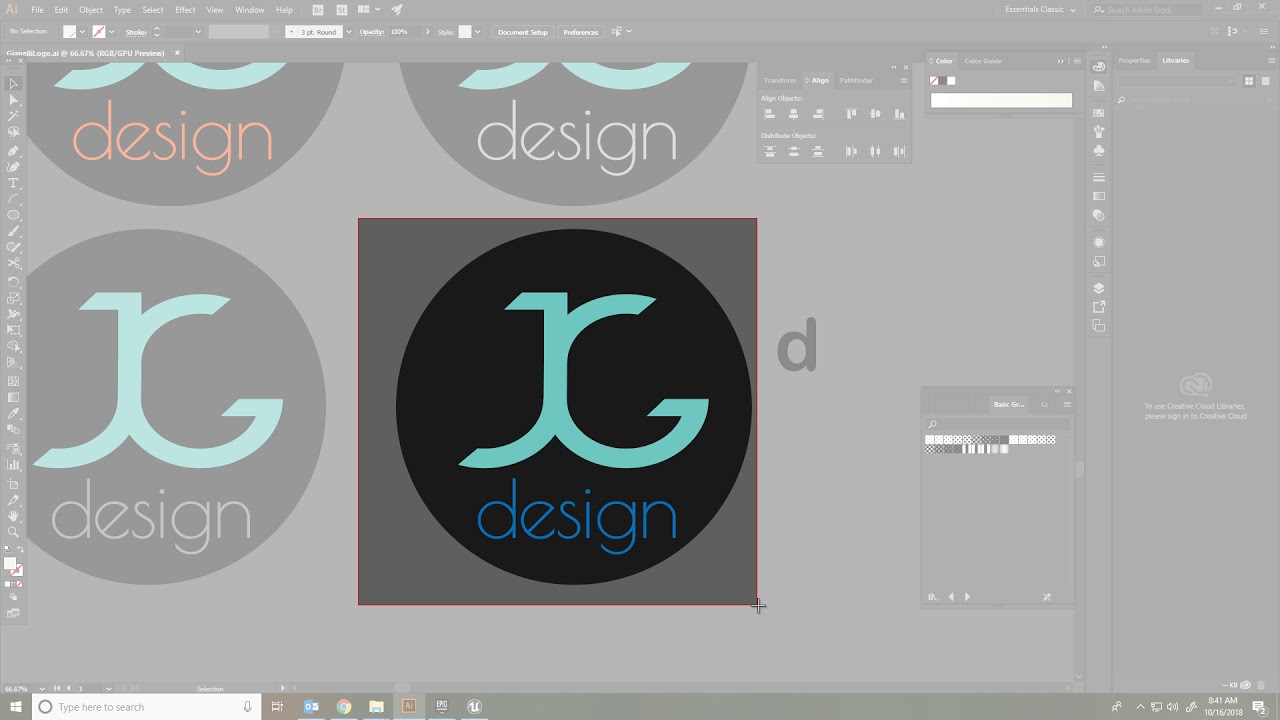
Task: Open the fill color dropdown arrow
Action: (82, 32)
